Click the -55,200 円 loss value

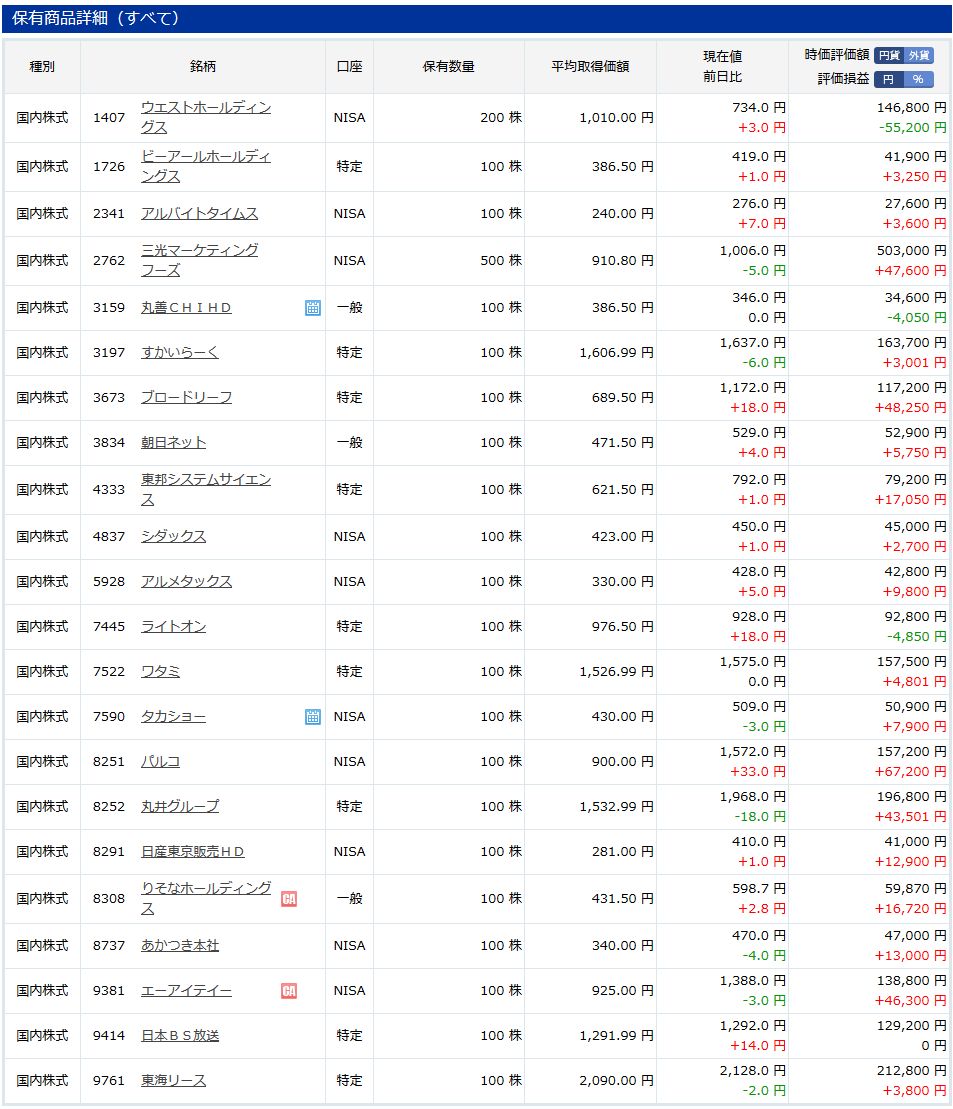coord(913,127)
